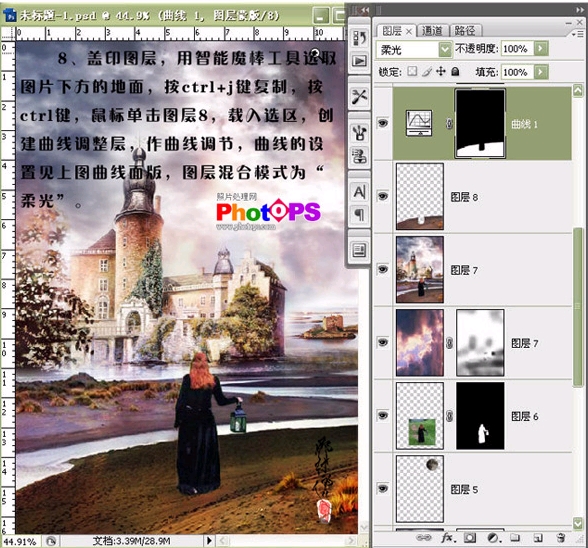Screen dimensions: 588x548
Task: Toggle lock all padlock icon
Action: pyautogui.click(x=455, y=71)
